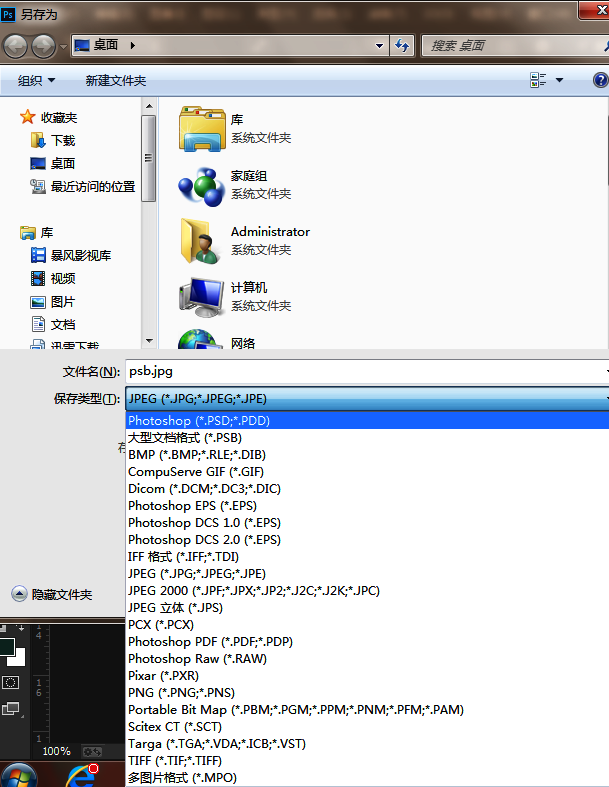Change Photoshop screen mode icon
Viewport: 609px width, 787px height.
(11, 708)
